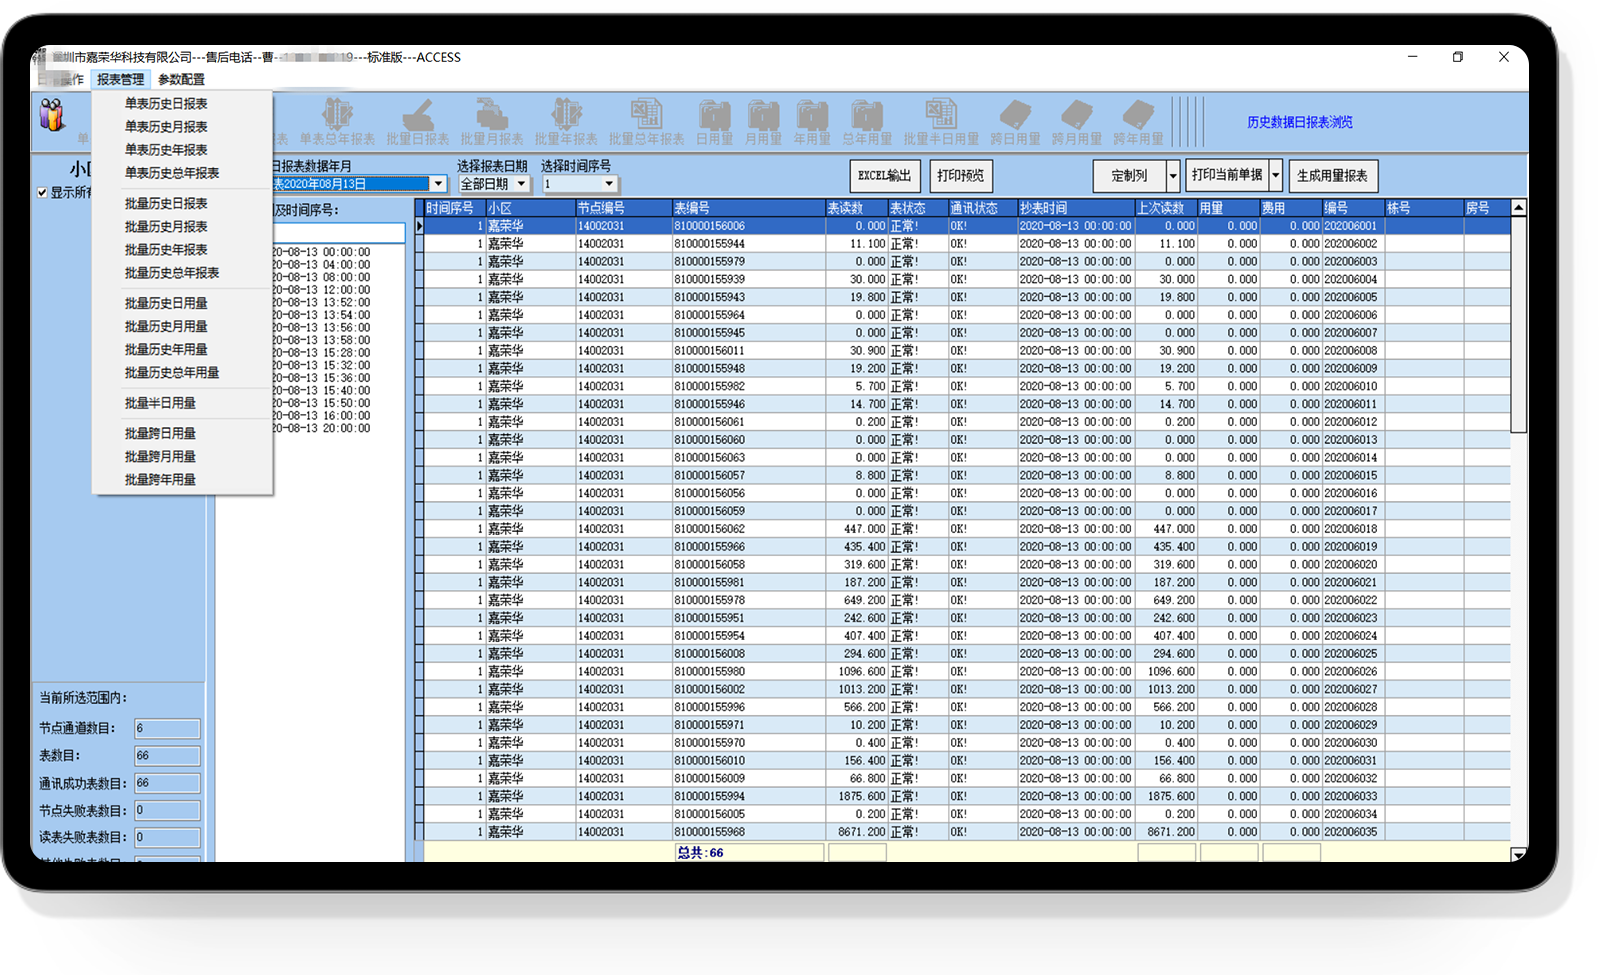The image size is (1599, 975).
Task: Click the vertical scrollbar thumb of the grid
Action: tap(1519, 325)
